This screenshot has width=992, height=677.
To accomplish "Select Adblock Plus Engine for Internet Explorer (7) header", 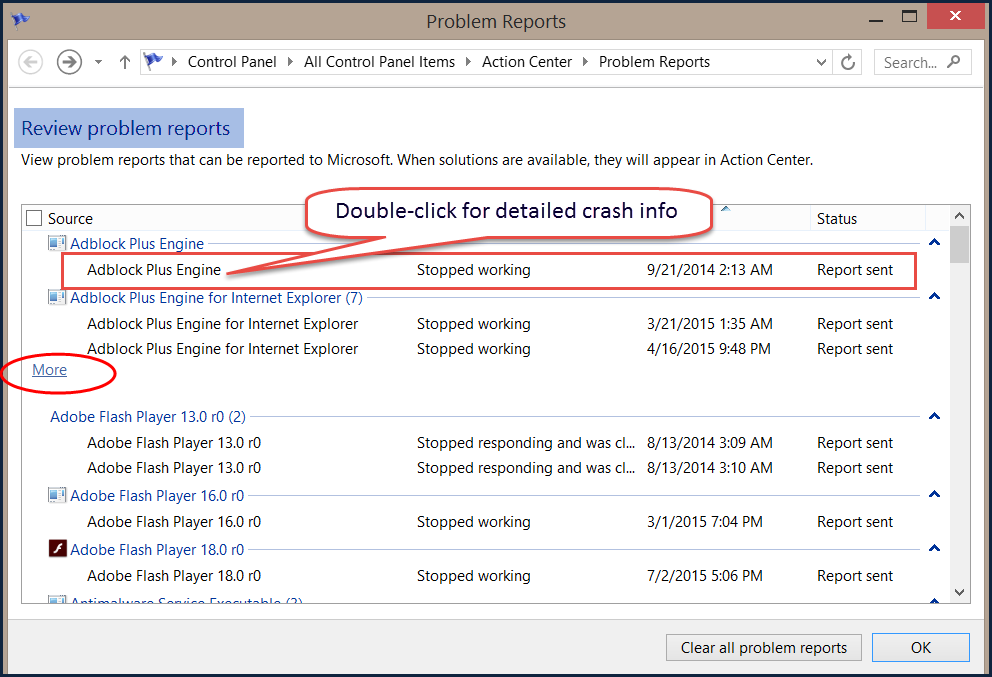I will pos(216,297).
